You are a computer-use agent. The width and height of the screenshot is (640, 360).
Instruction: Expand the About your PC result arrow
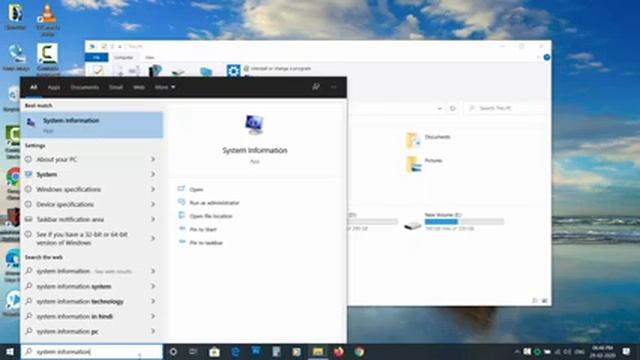[x=153, y=159]
